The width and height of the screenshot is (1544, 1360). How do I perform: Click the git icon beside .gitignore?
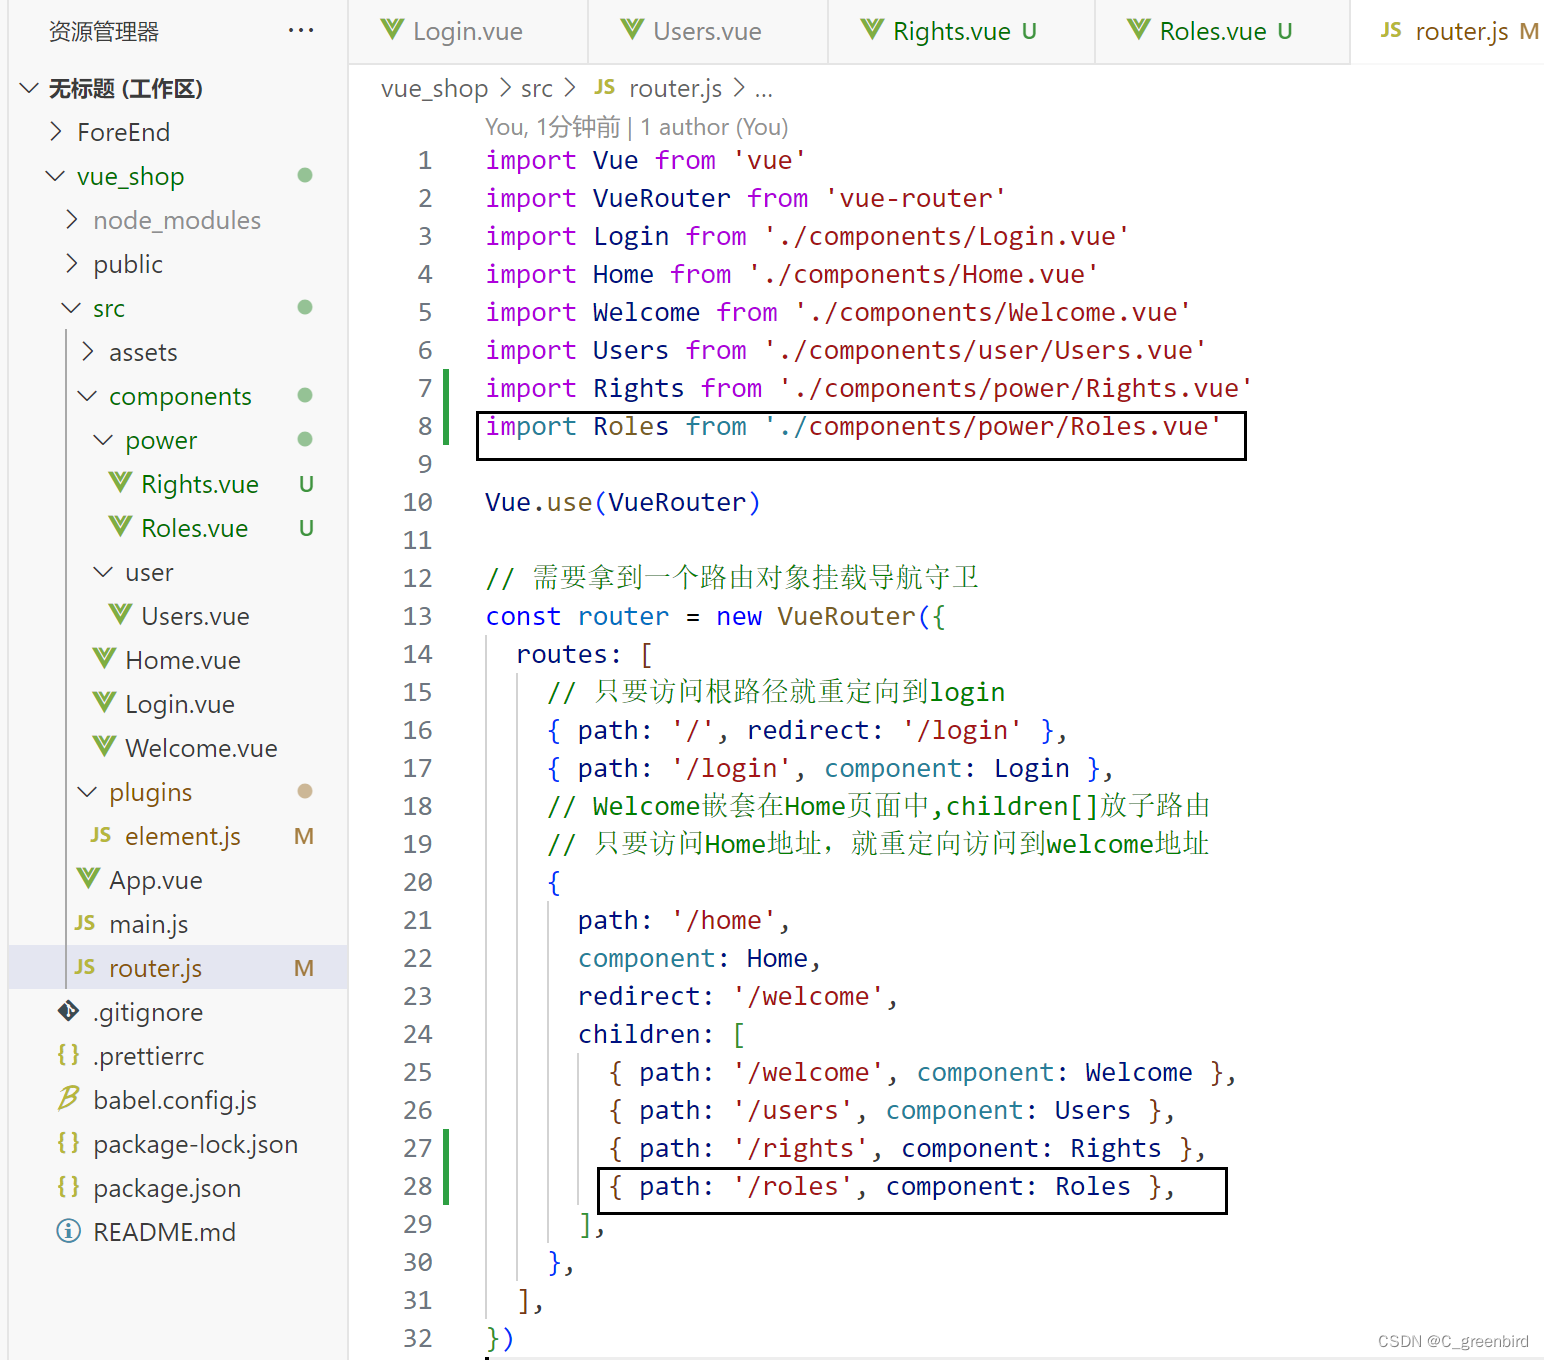coord(68,1012)
